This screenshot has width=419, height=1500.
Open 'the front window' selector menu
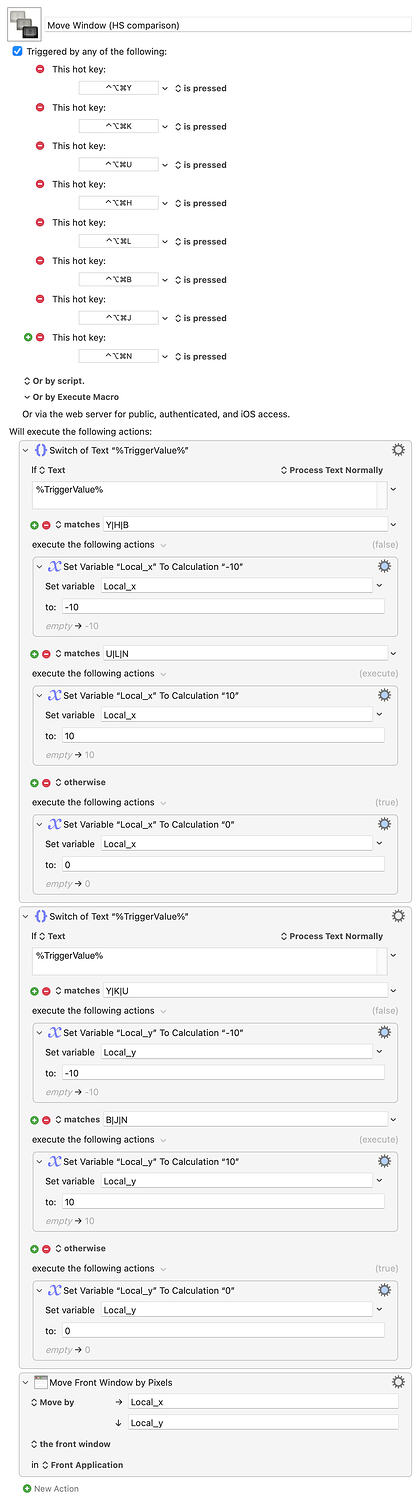coord(72,1444)
